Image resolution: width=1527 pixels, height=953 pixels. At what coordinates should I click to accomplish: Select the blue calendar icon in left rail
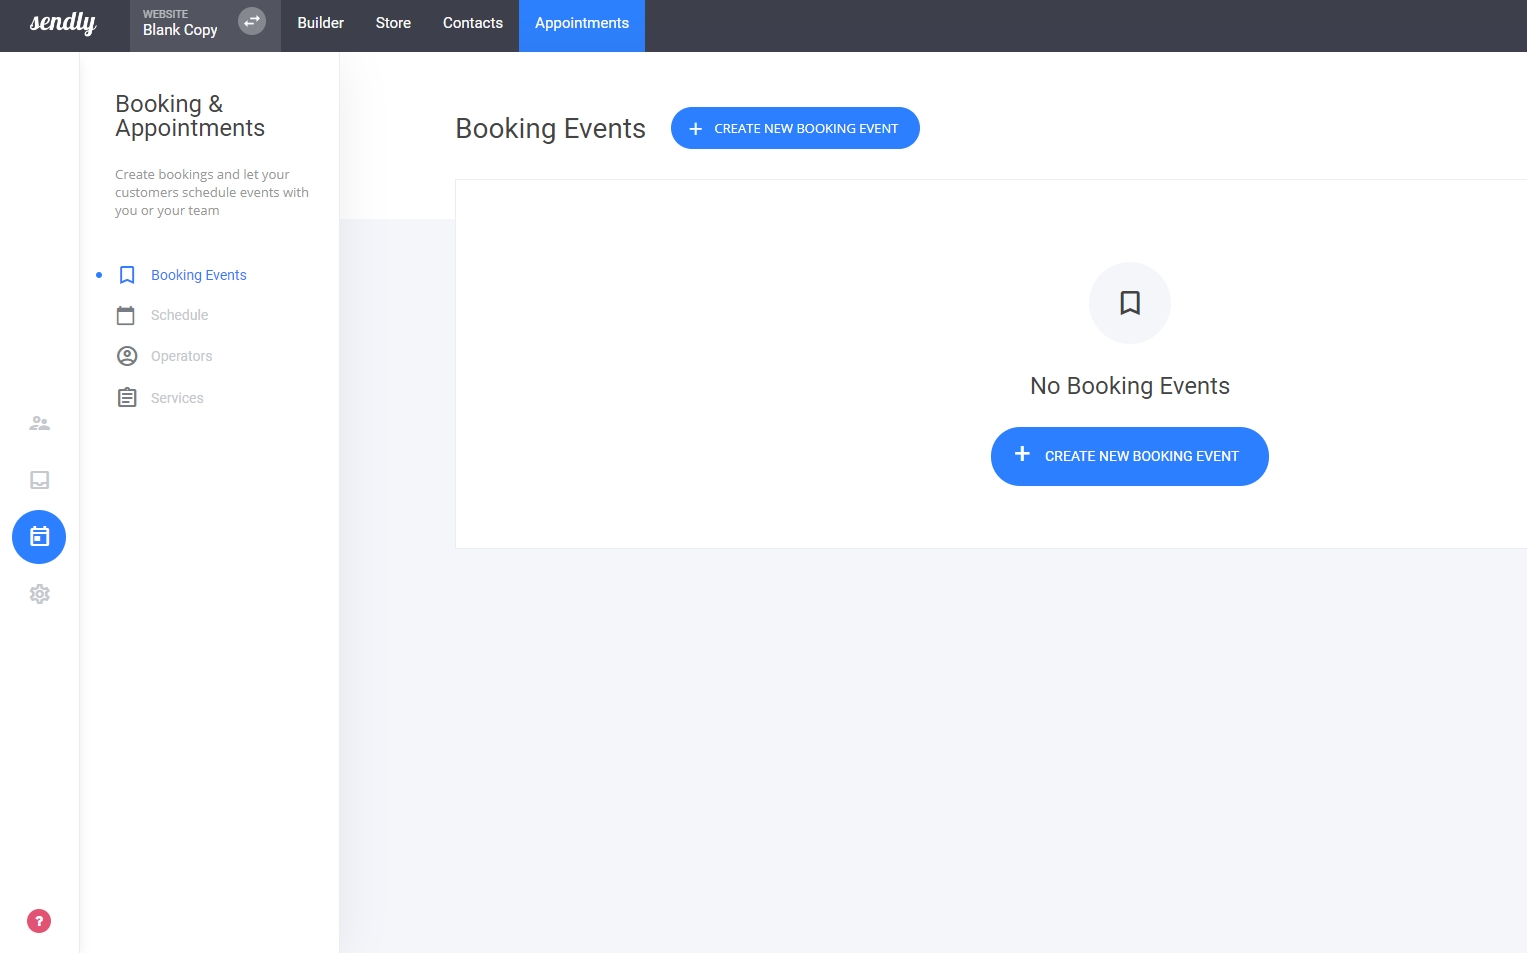[39, 537]
